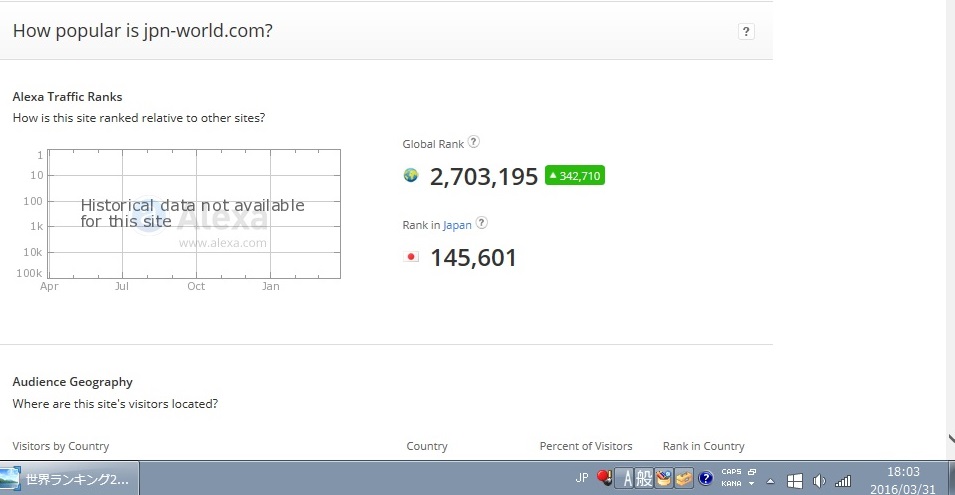The image size is (955, 495).
Task: Toggle the CAPS lock indicator on language bar
Action: click(731, 472)
